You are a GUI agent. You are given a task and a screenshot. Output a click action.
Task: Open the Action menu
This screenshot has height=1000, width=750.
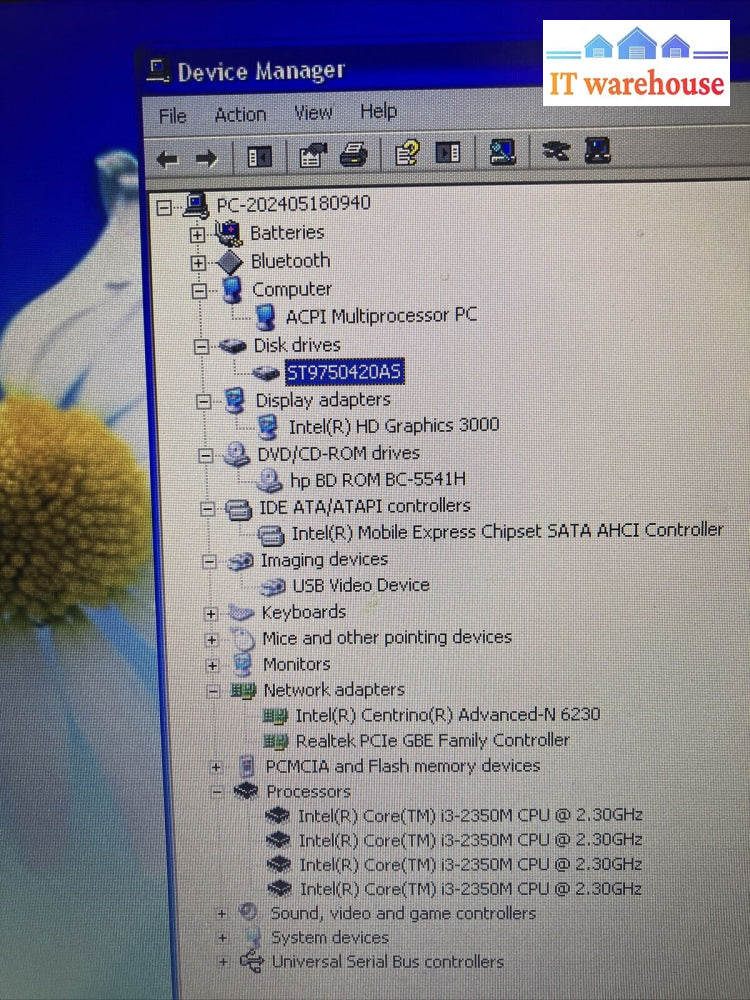(240, 114)
